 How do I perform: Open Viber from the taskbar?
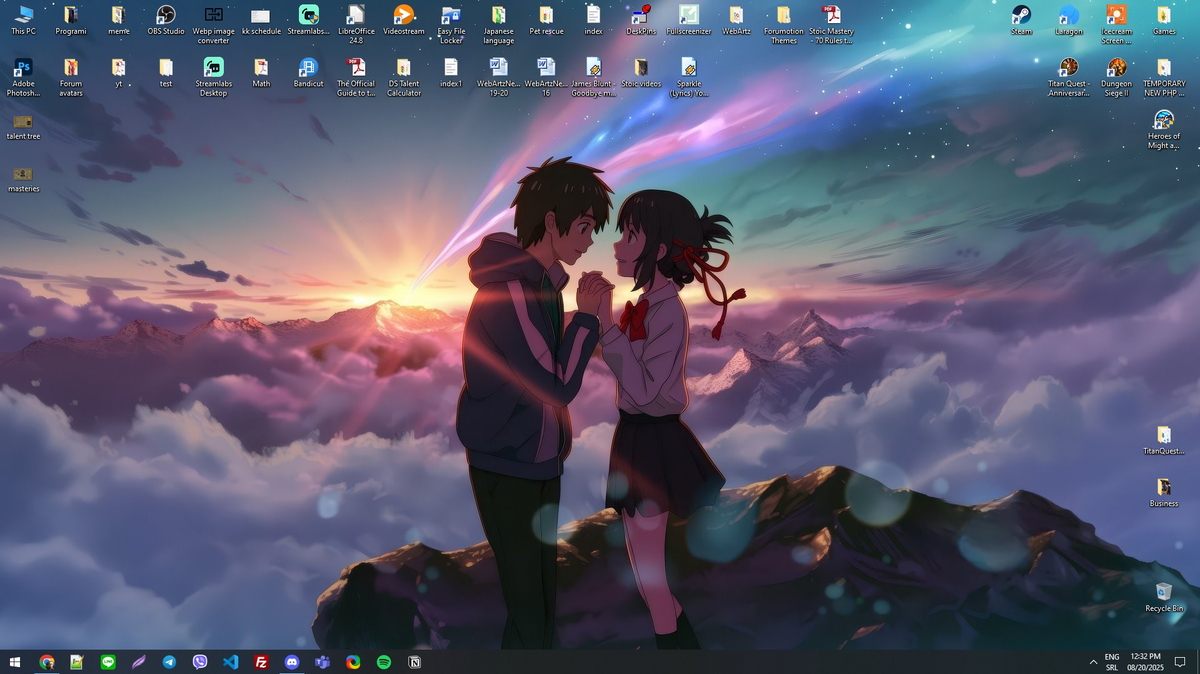(200, 662)
